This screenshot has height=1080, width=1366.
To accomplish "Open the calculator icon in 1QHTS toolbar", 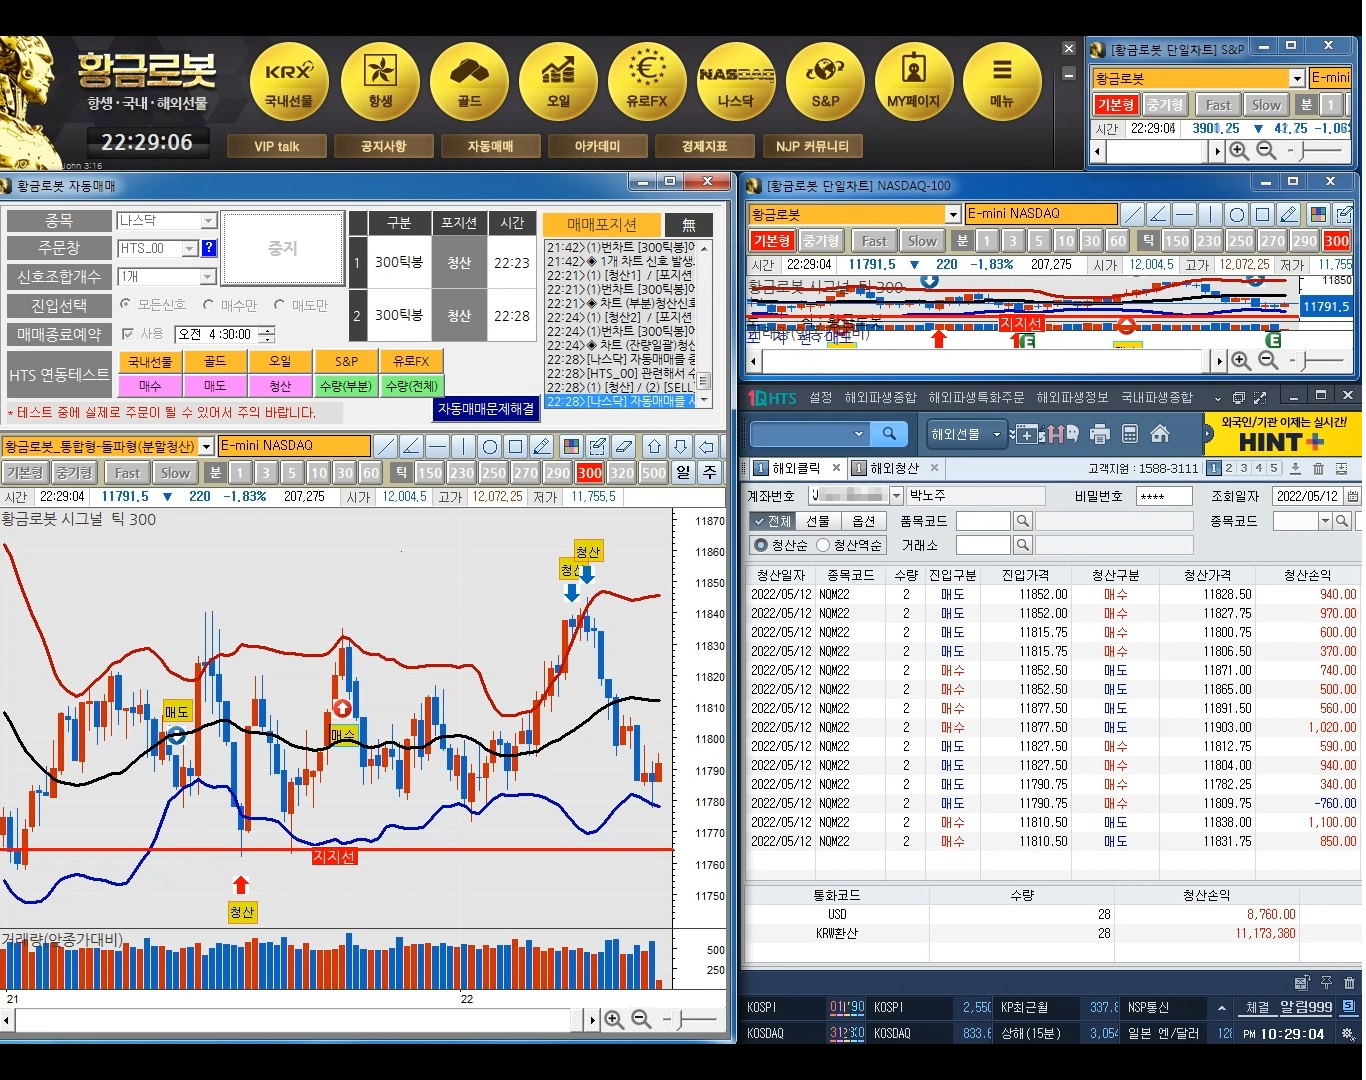I will (1130, 434).
